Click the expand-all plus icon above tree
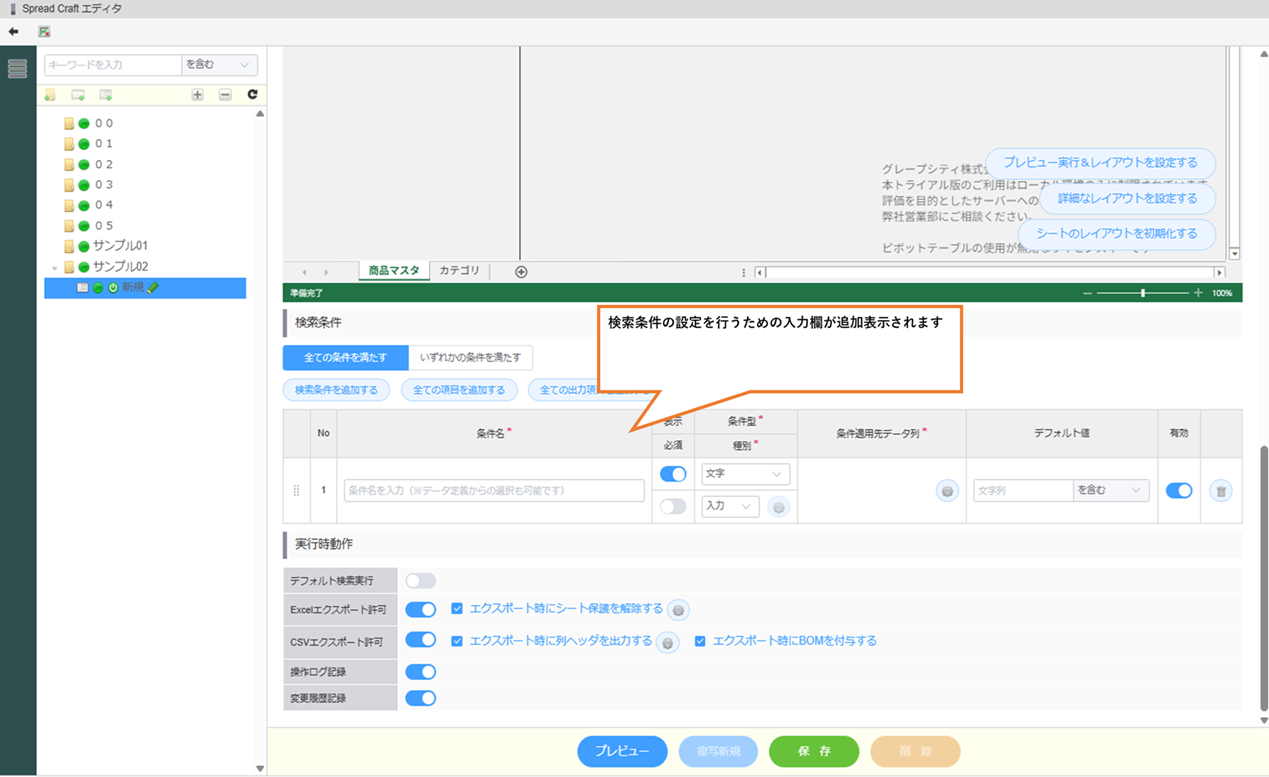Viewport: 1269px width, 777px height. pyautogui.click(x=197, y=95)
